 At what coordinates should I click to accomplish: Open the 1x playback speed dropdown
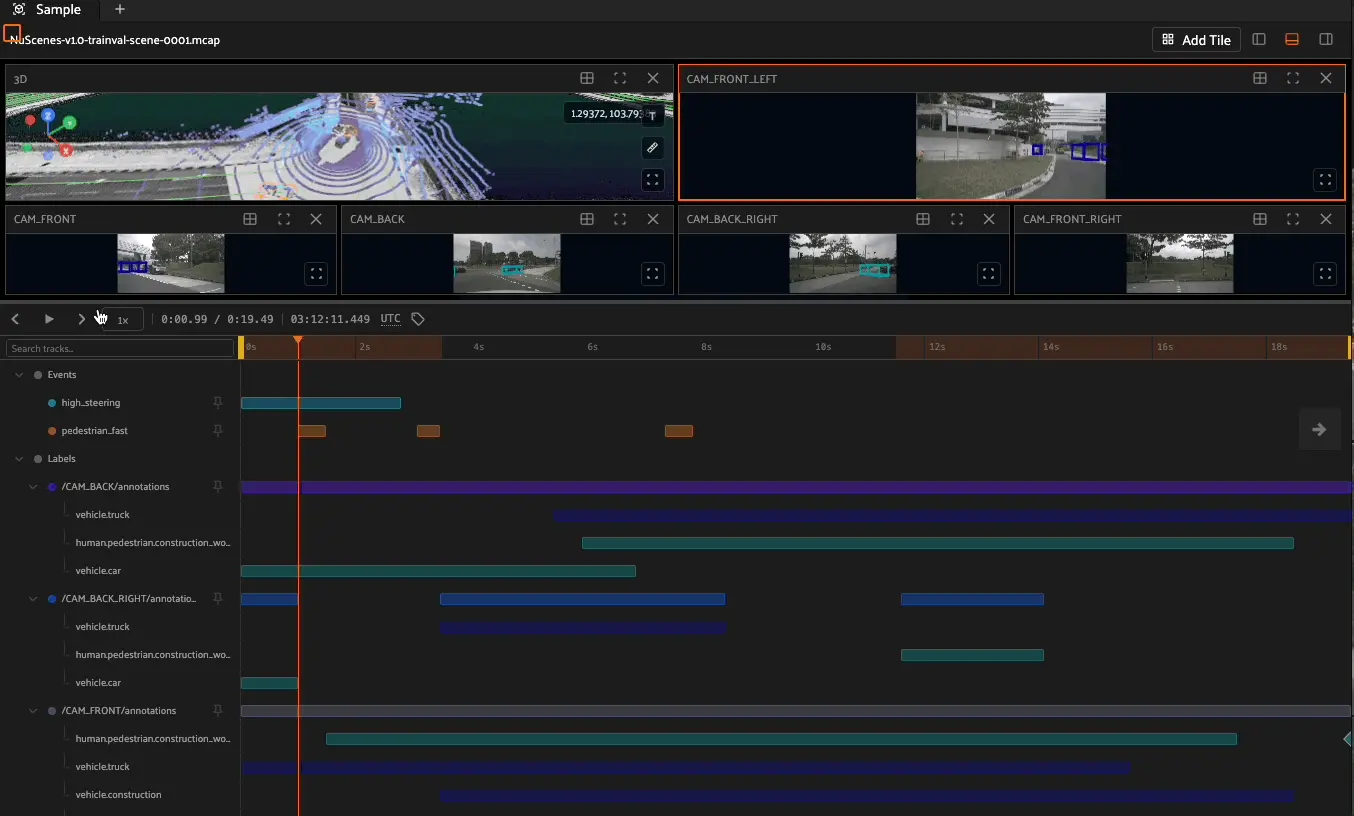[x=123, y=320]
